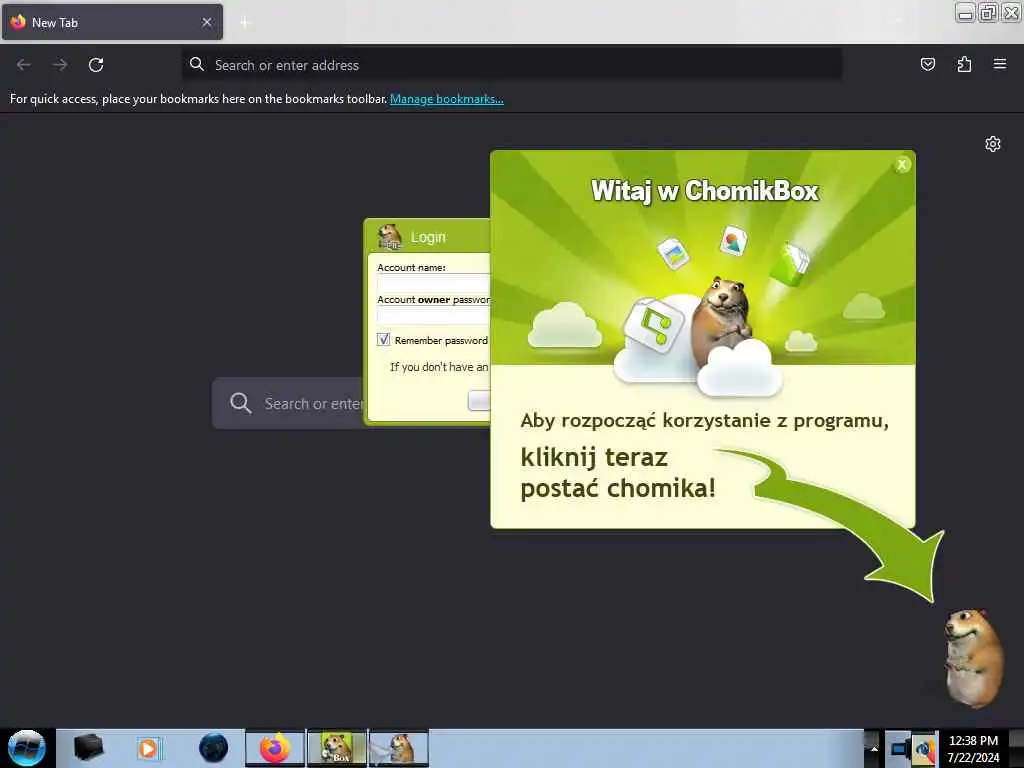
Task: Open Firefox from the taskbar
Action: click(x=275, y=748)
